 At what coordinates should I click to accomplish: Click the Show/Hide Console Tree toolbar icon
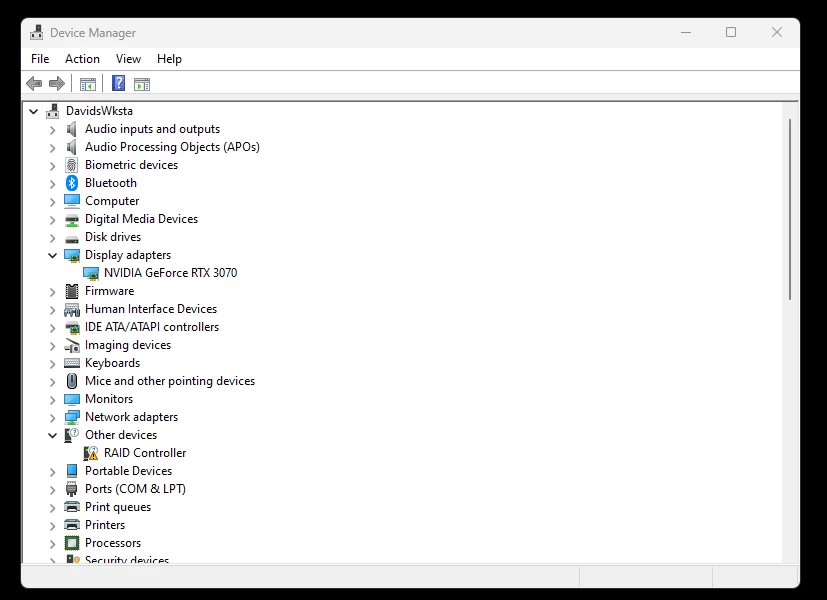pyautogui.click(x=88, y=84)
